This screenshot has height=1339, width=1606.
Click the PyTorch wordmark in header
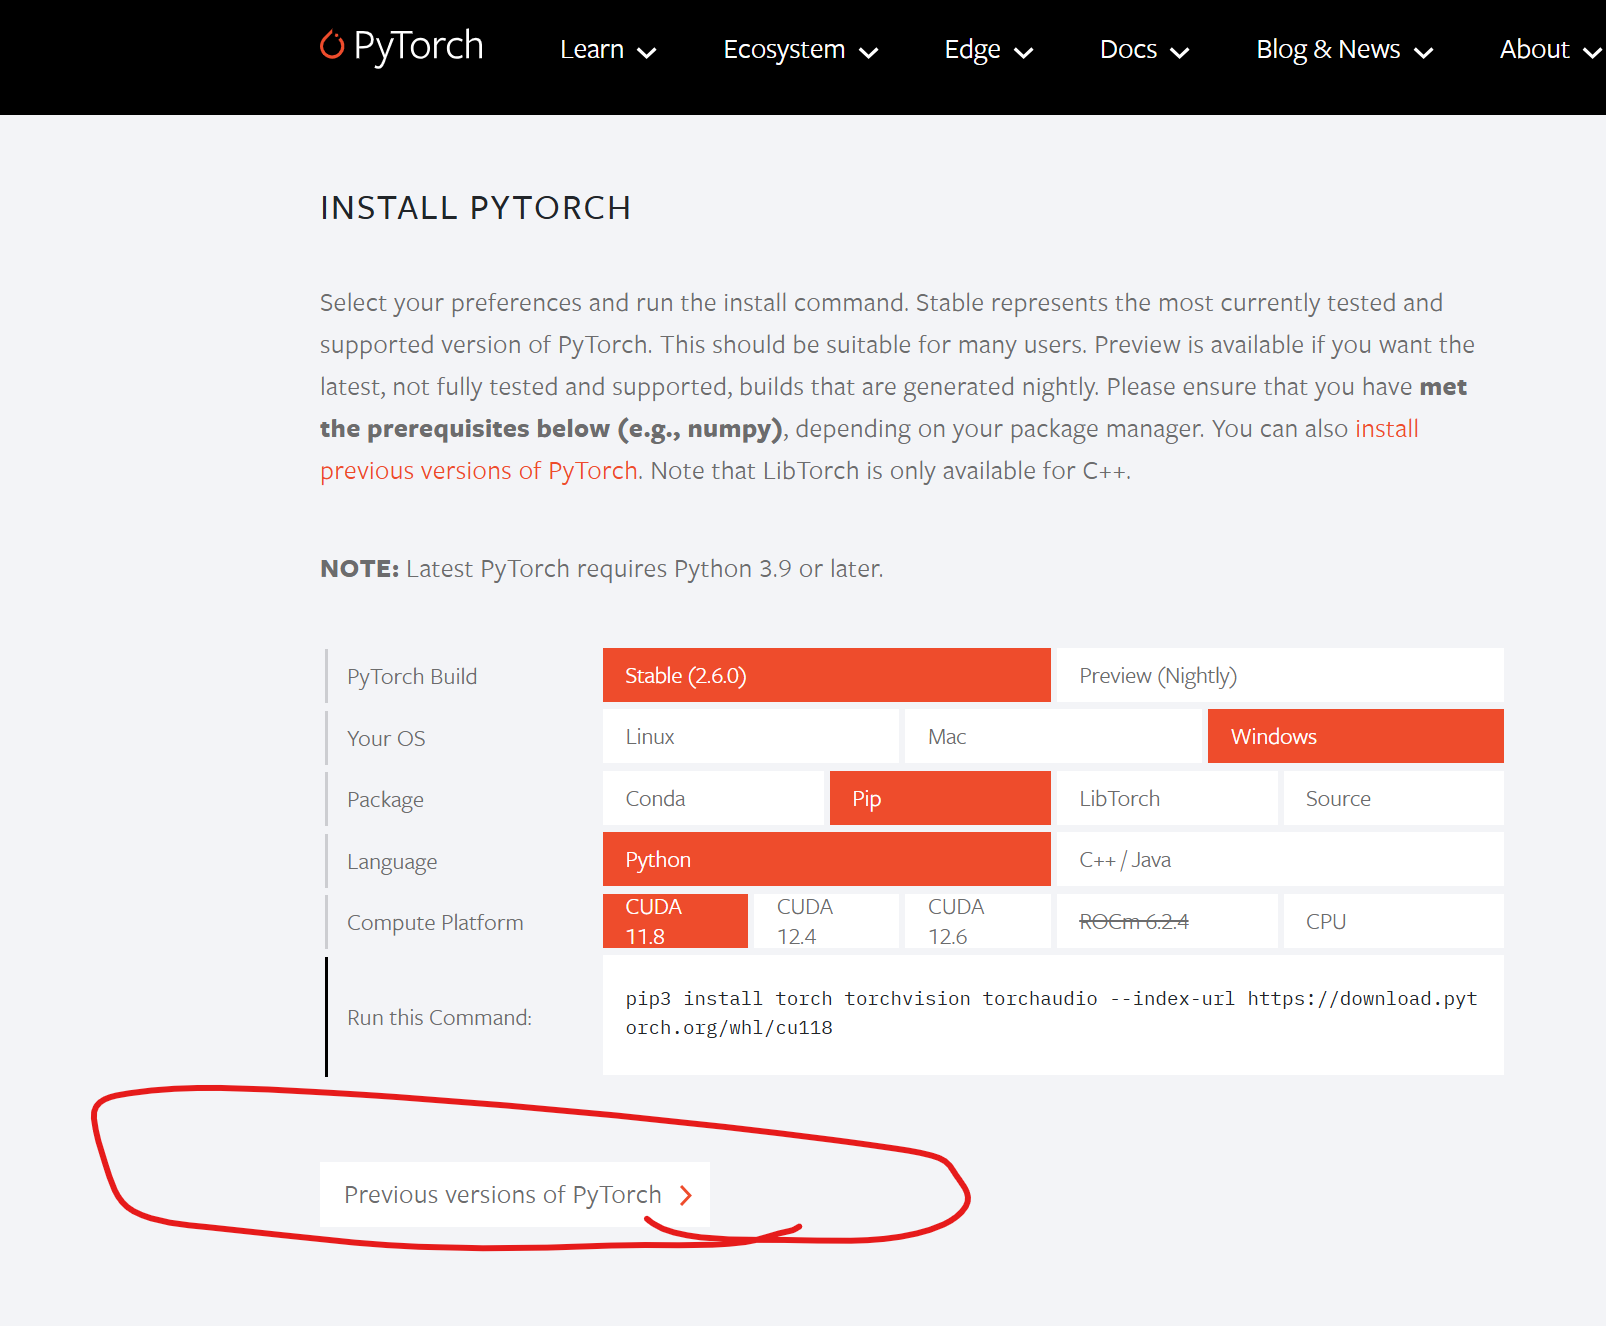point(418,46)
